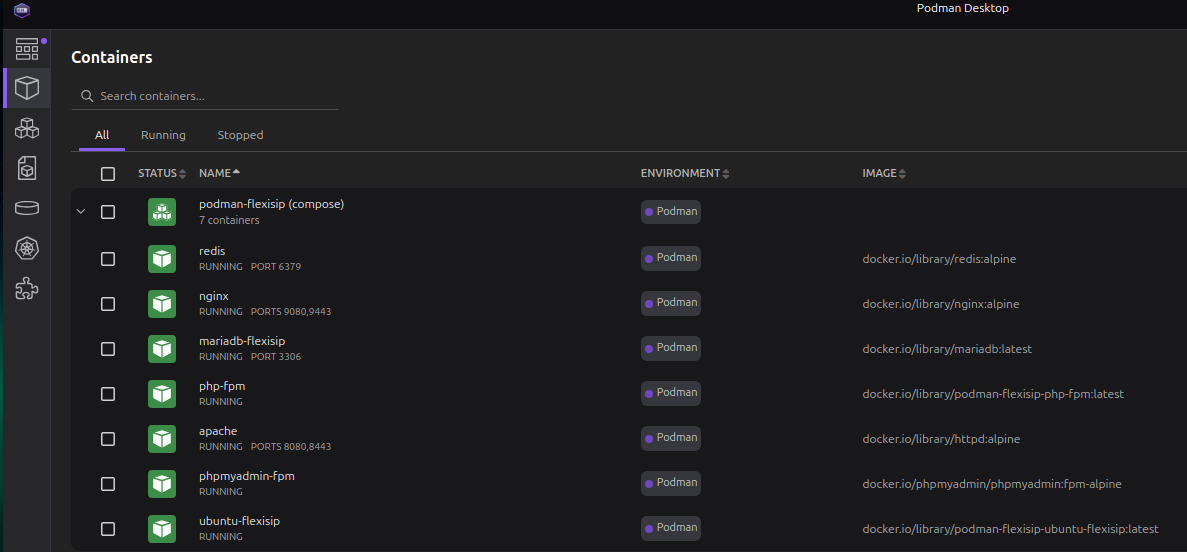Sort by the ENVIRONMENT column
The image size is (1187, 552).
(685, 173)
